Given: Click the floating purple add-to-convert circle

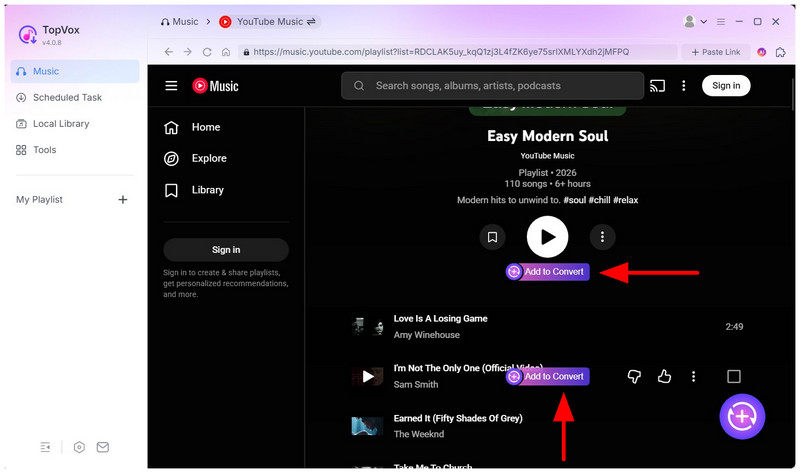Looking at the screenshot, I should (x=742, y=417).
